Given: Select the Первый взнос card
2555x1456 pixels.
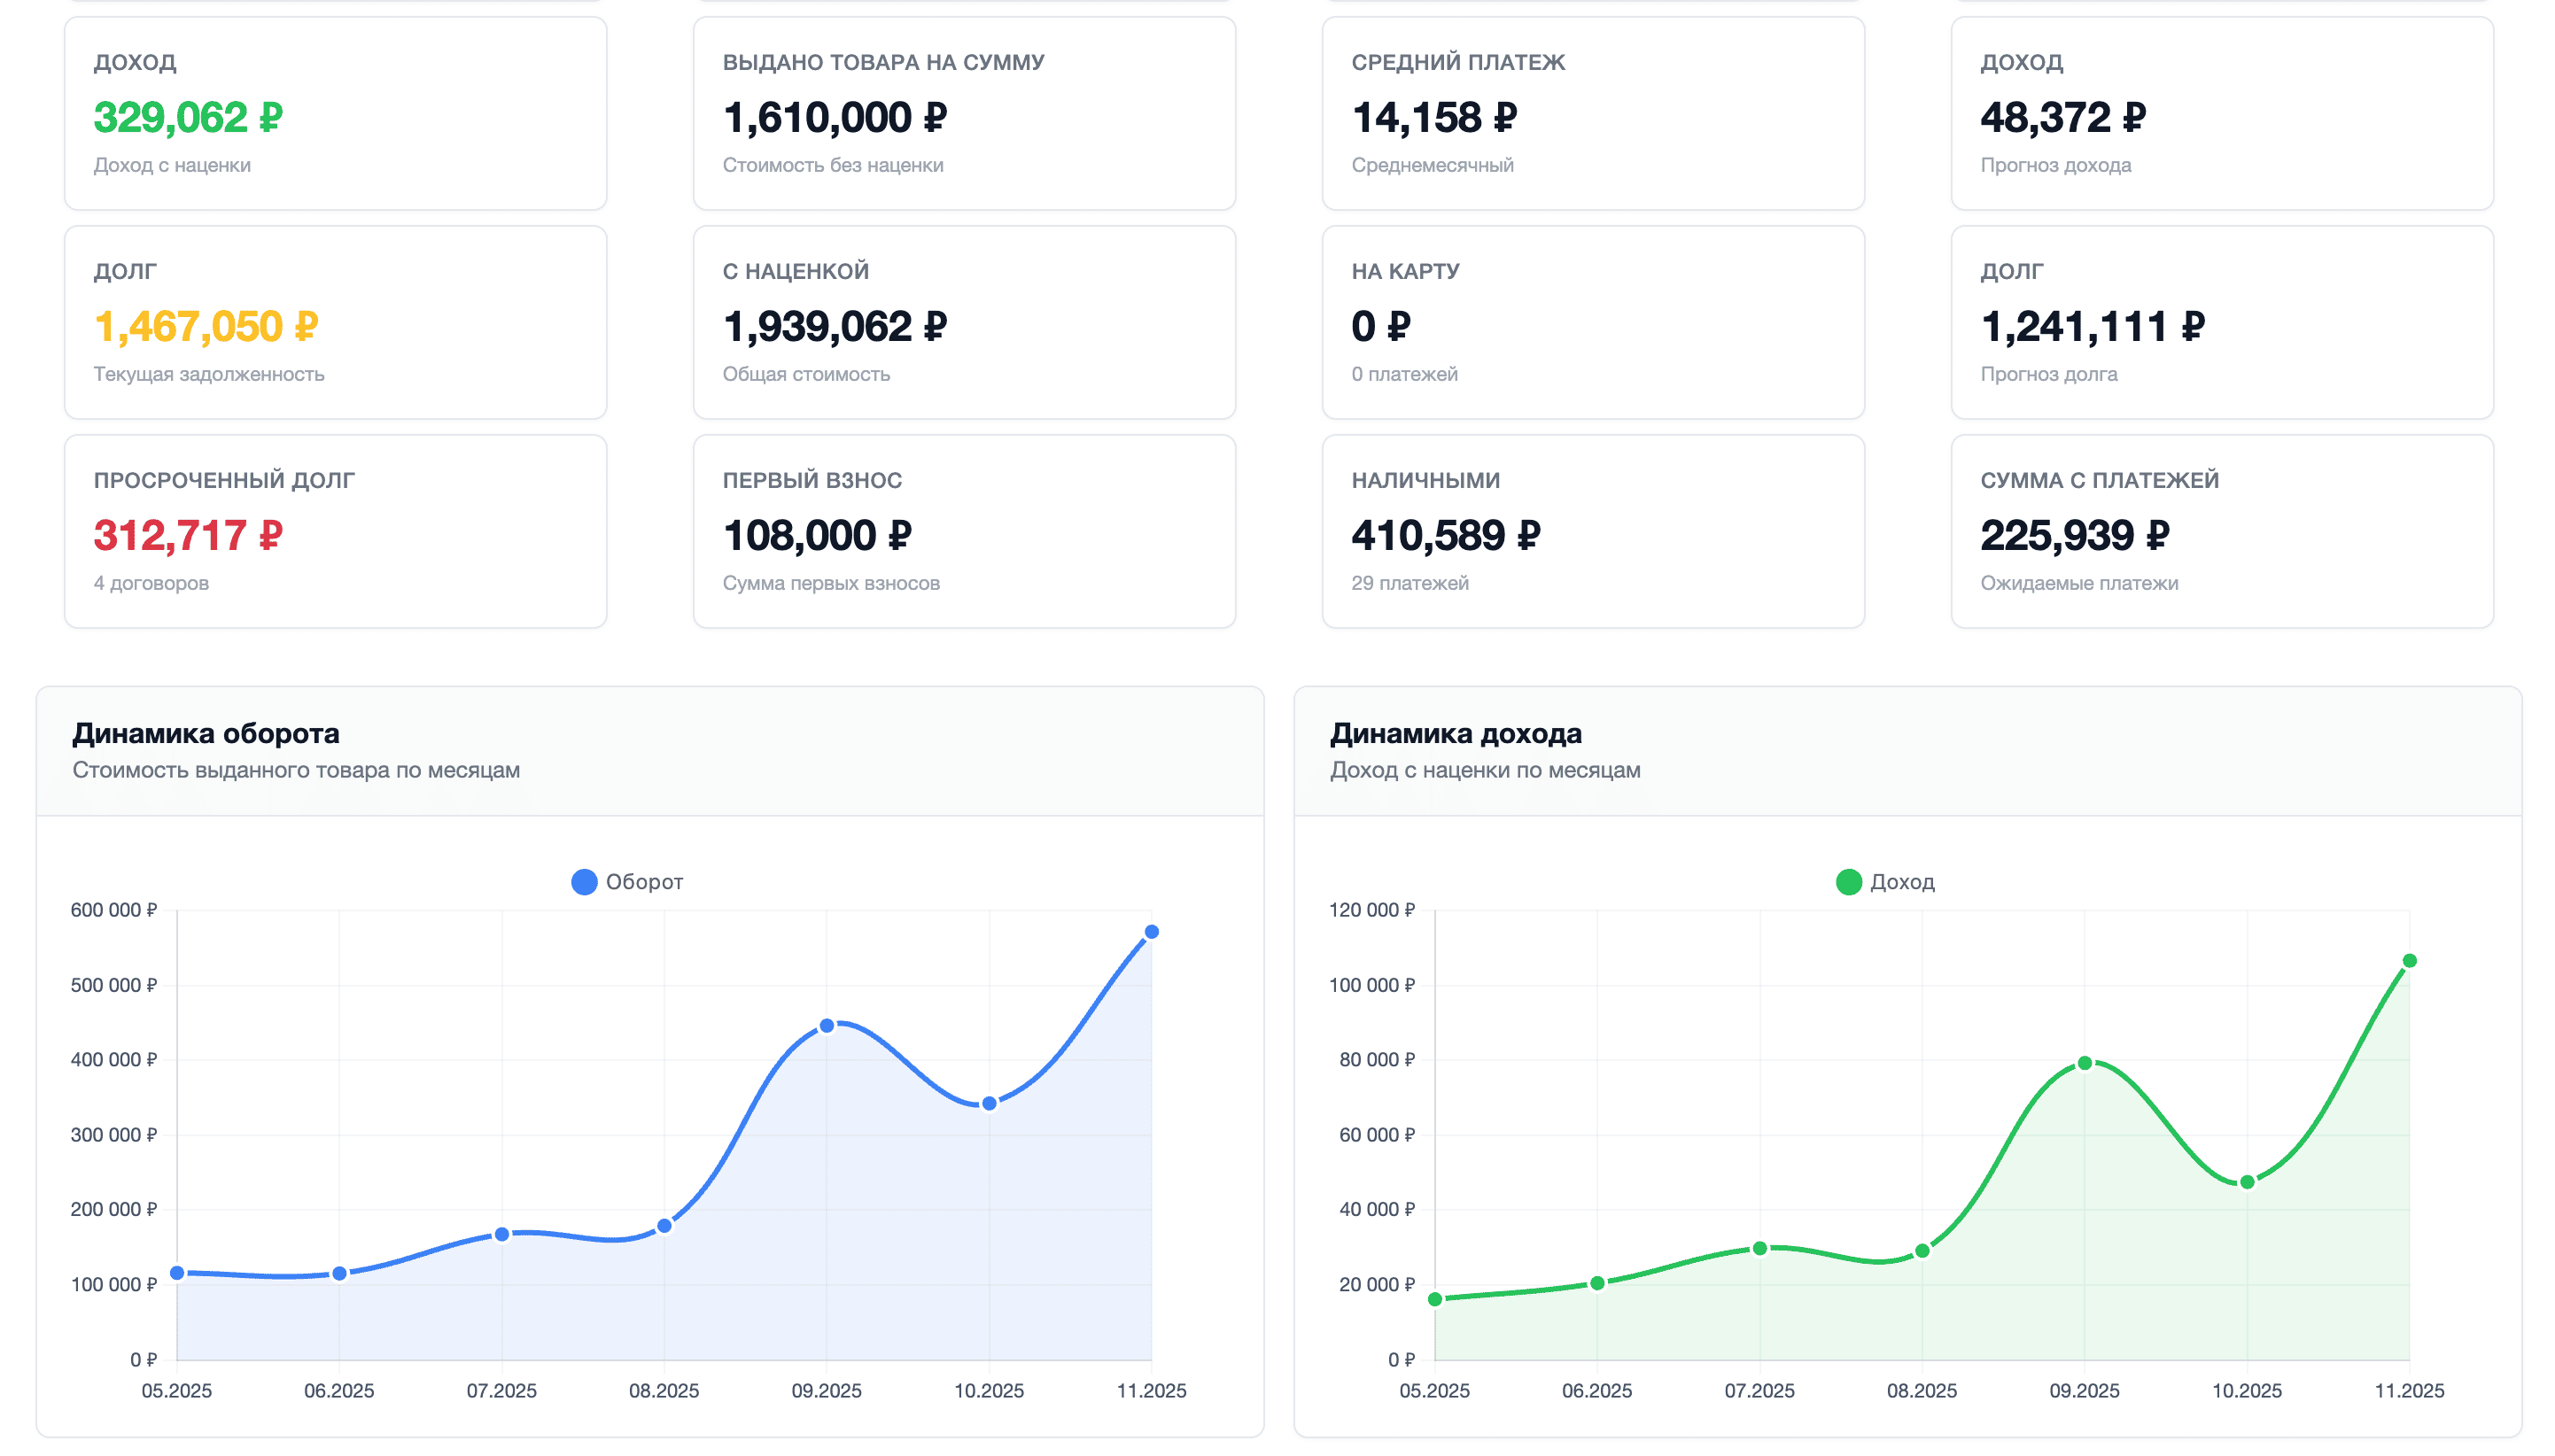Looking at the screenshot, I should coord(964,531).
